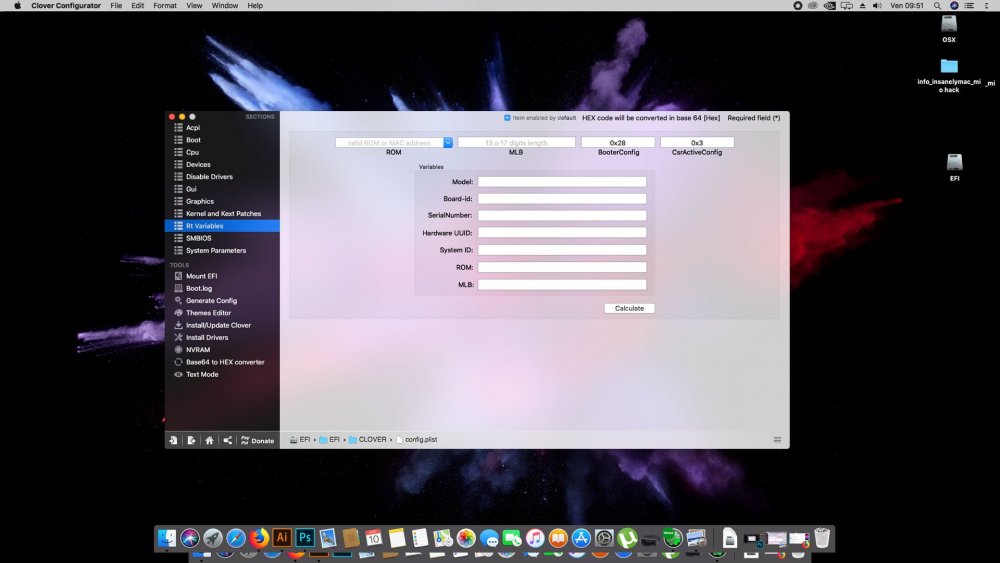Select the Acpi section
1000x563 pixels.
coord(221,128)
